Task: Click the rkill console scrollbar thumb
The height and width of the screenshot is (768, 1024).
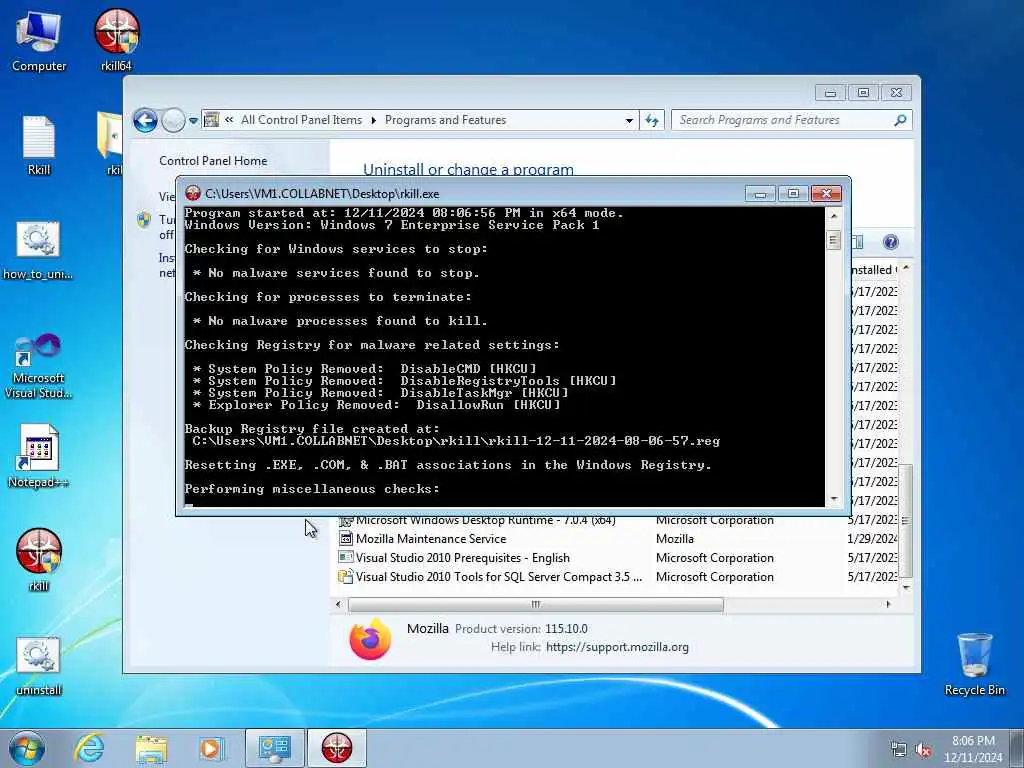Action: [x=833, y=240]
